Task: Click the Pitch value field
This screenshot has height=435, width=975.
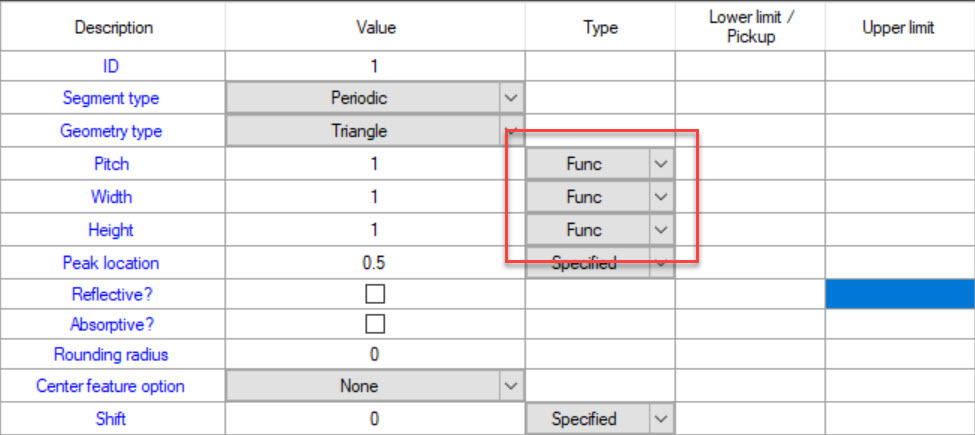Action: pos(375,164)
